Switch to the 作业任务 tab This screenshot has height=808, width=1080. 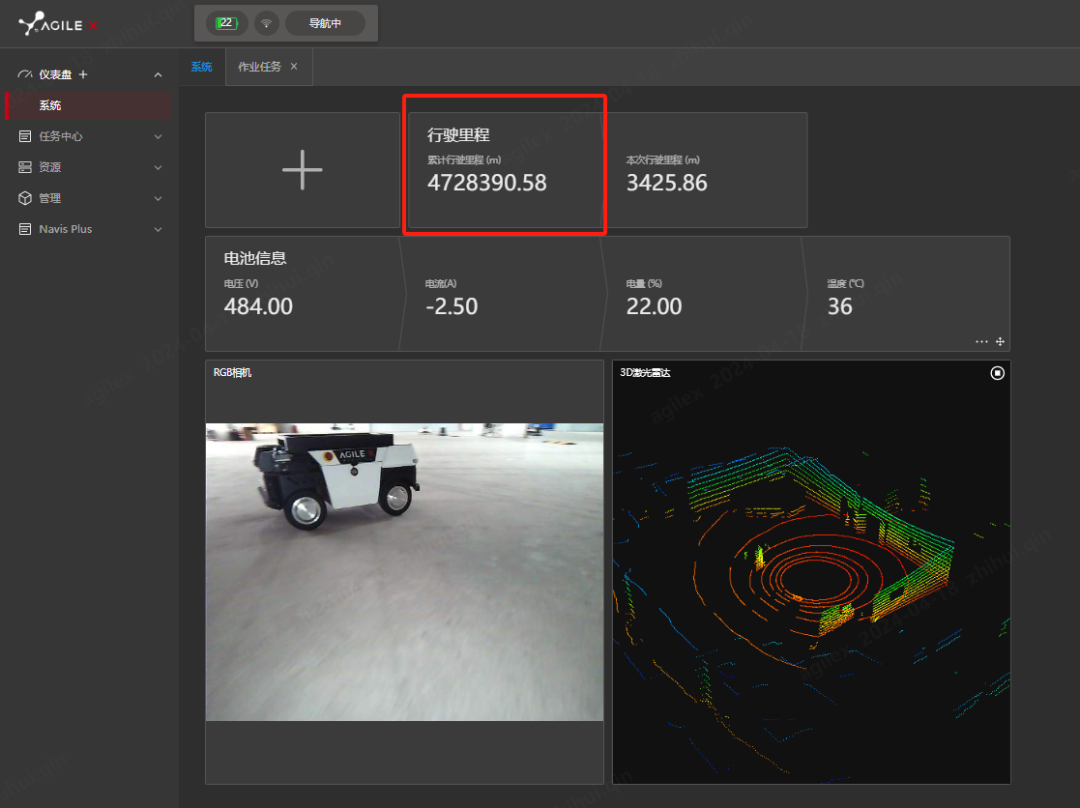point(259,67)
